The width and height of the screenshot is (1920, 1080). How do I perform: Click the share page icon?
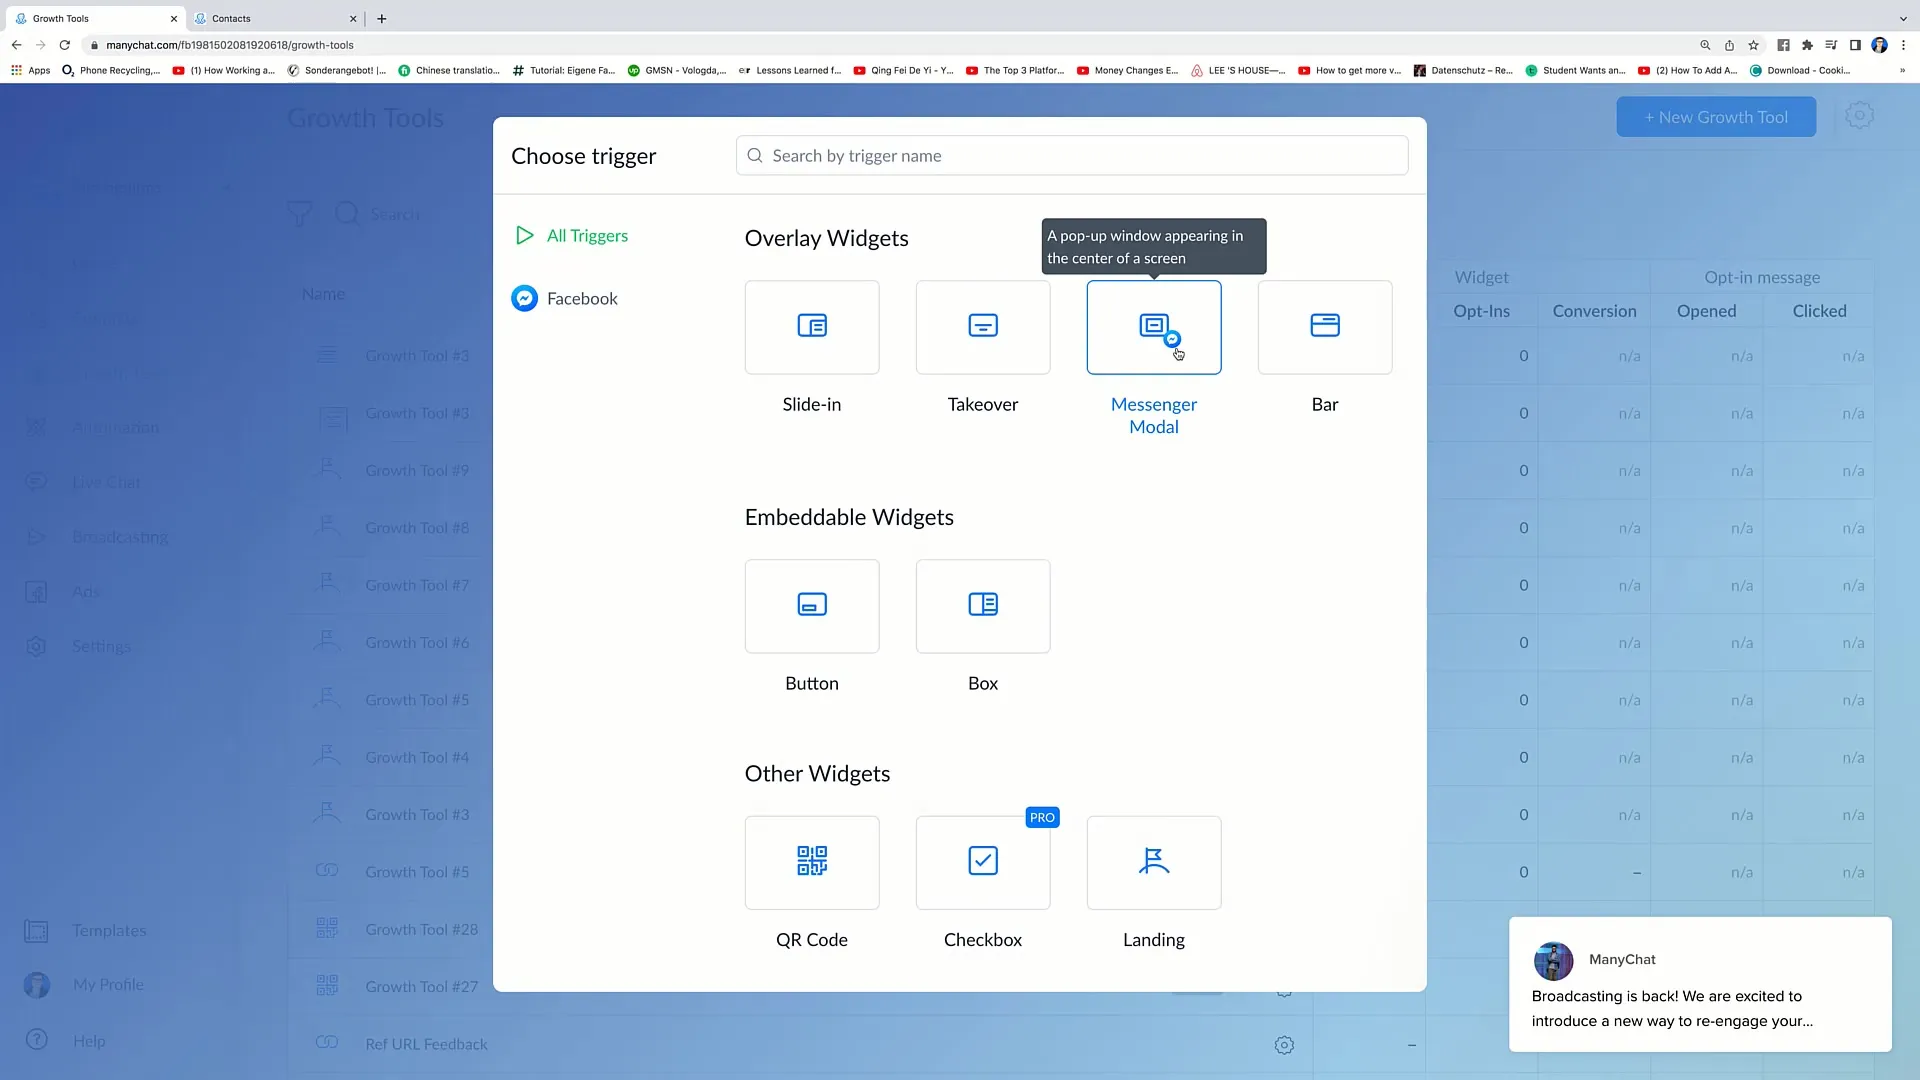[1729, 45]
